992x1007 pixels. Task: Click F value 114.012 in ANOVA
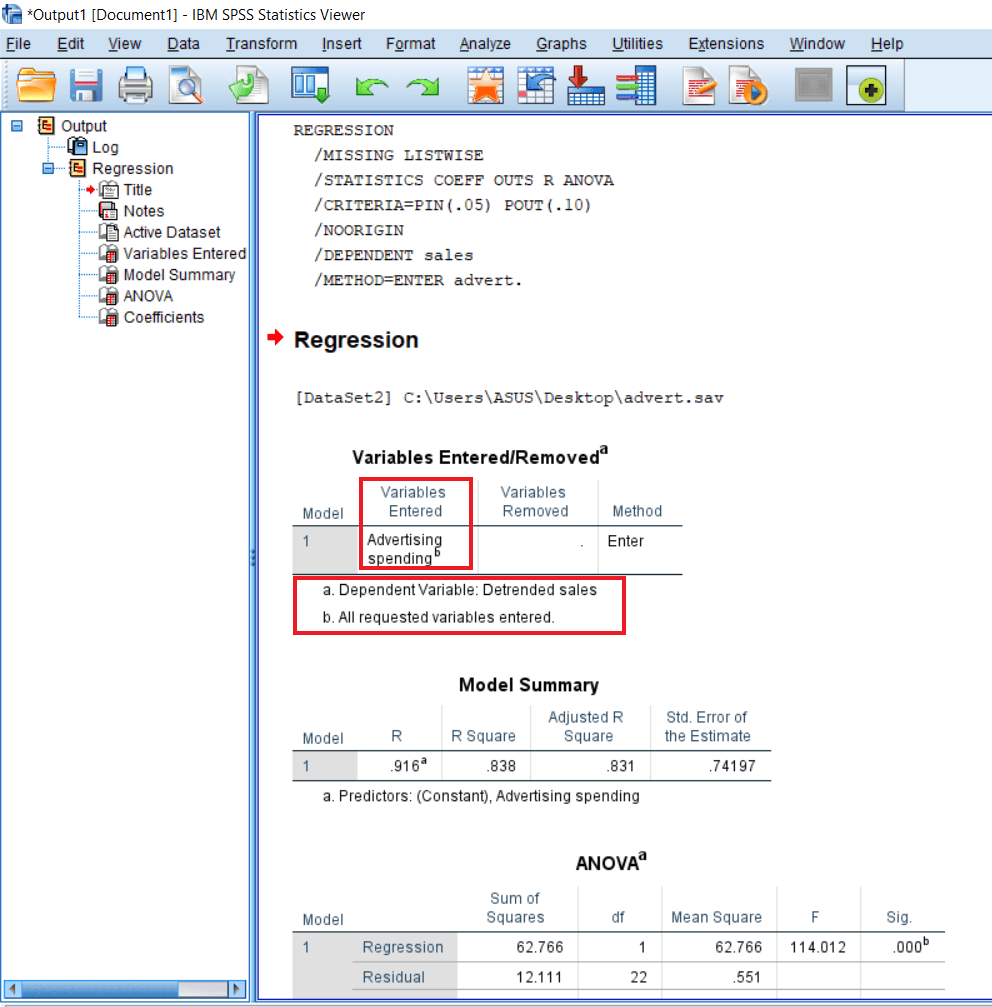coord(817,947)
